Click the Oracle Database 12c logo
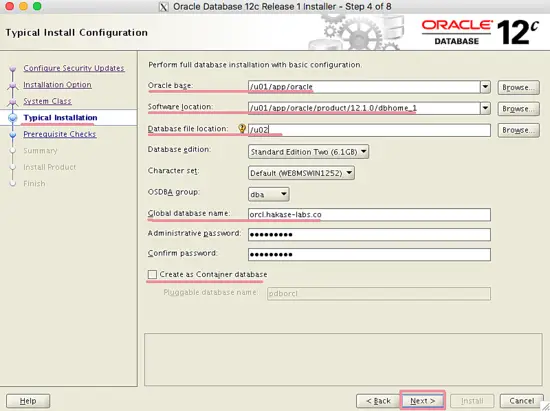 (480, 32)
